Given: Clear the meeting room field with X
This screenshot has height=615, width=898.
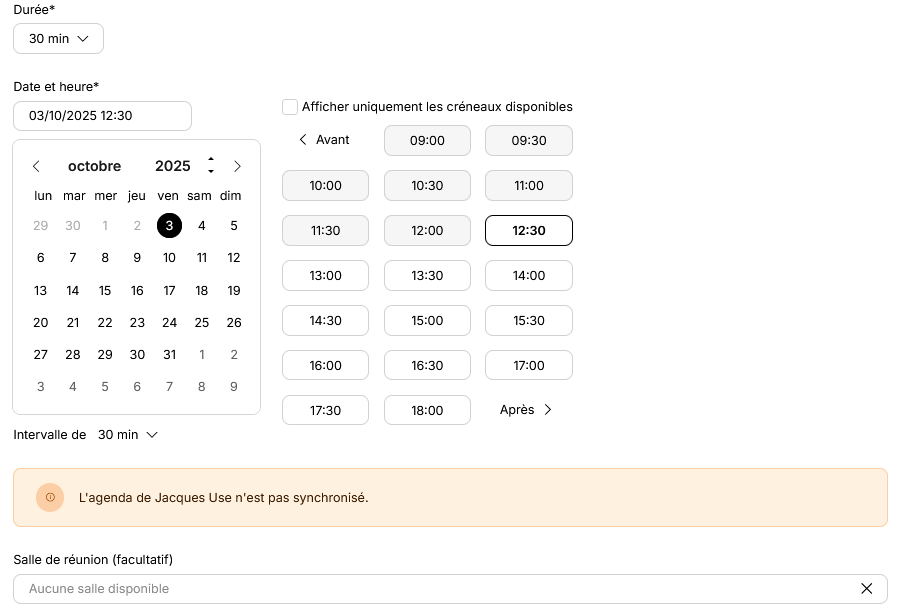Looking at the screenshot, I should (867, 589).
